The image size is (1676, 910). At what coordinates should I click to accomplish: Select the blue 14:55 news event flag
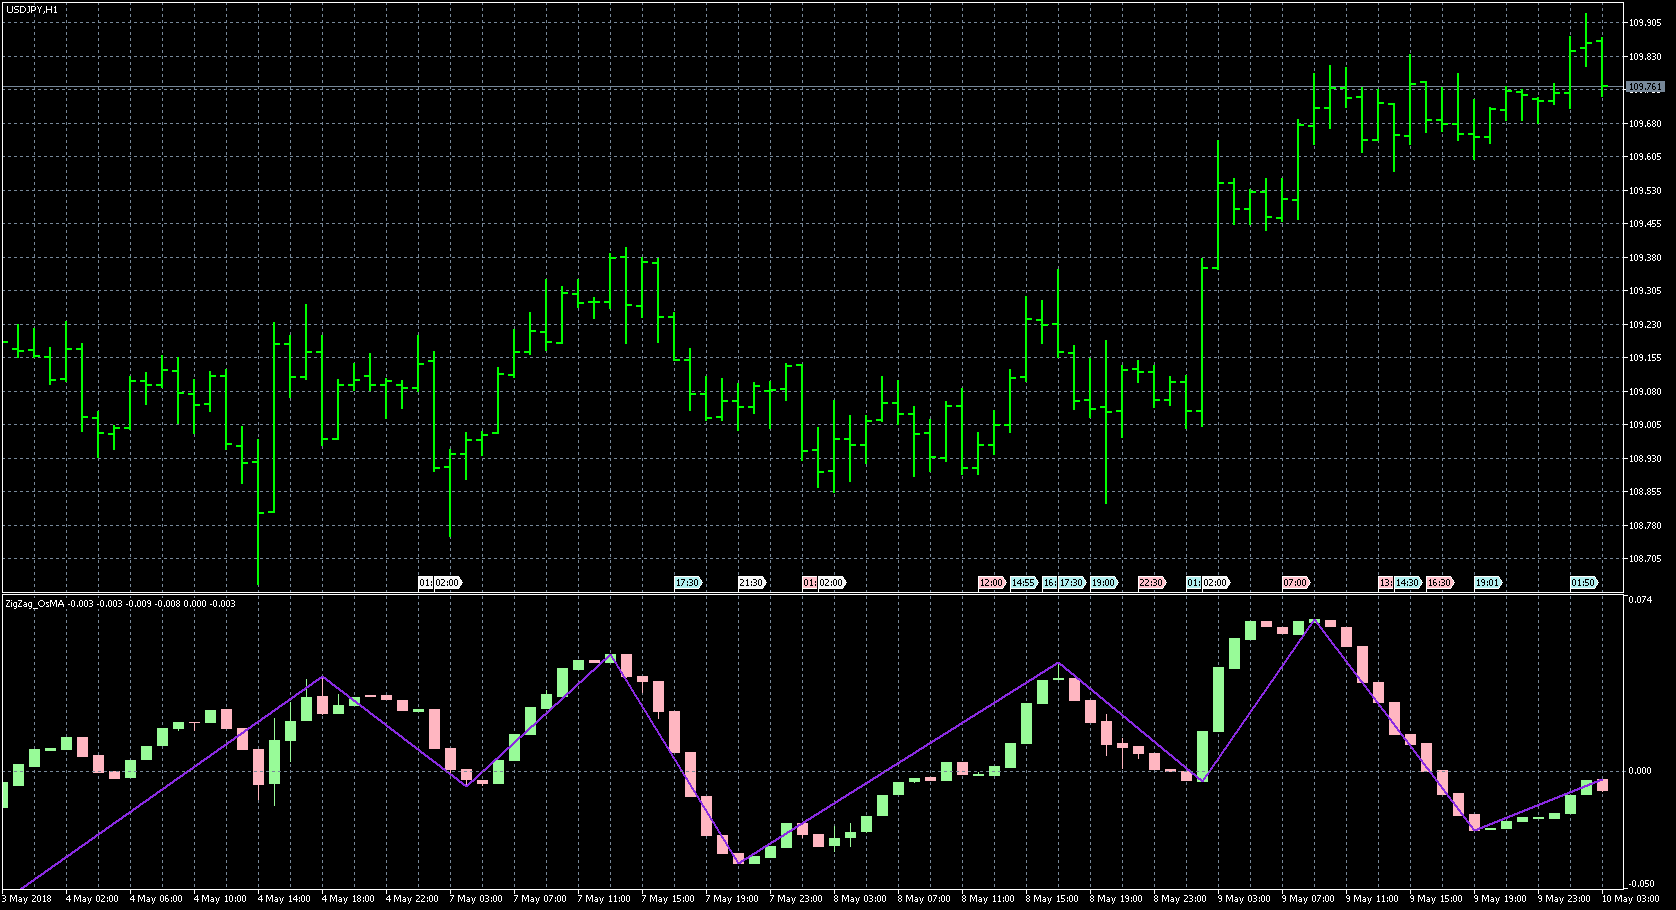1023,583
